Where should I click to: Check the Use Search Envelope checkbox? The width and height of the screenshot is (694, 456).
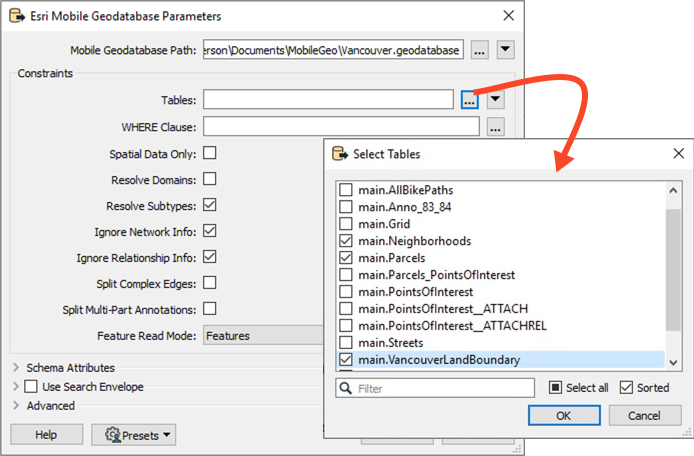coord(31,386)
